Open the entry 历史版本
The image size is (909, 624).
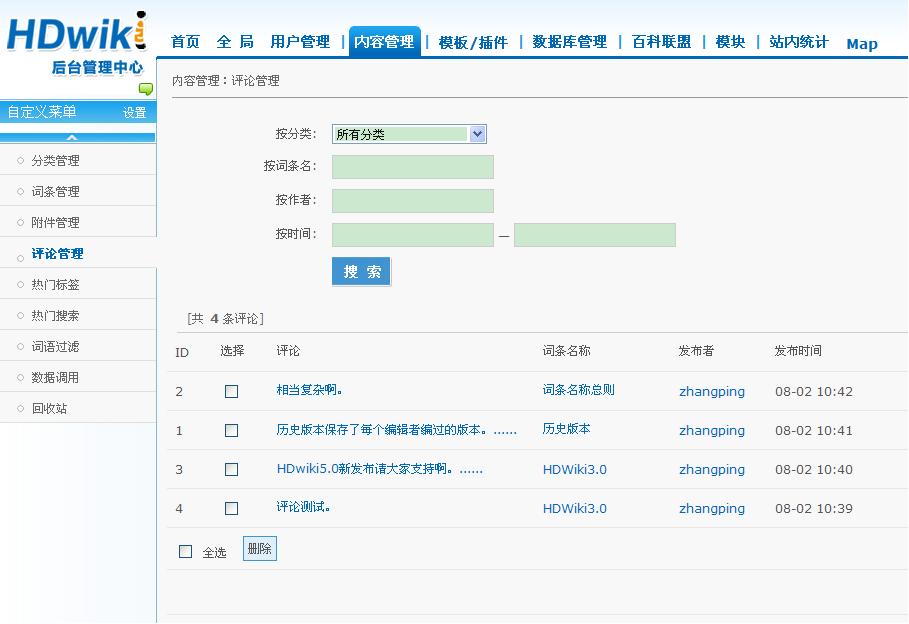pos(566,429)
